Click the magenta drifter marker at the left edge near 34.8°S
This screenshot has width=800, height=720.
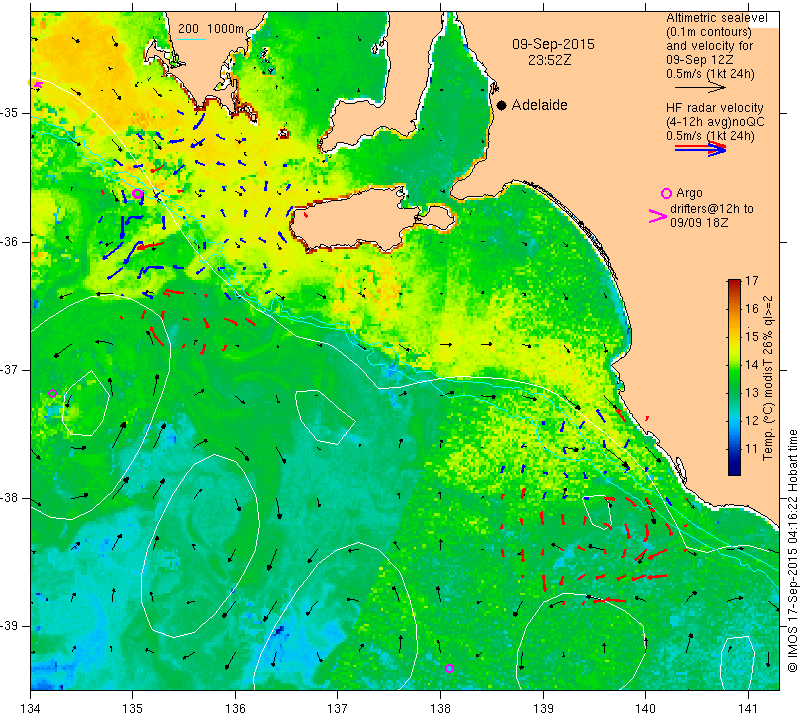37,85
